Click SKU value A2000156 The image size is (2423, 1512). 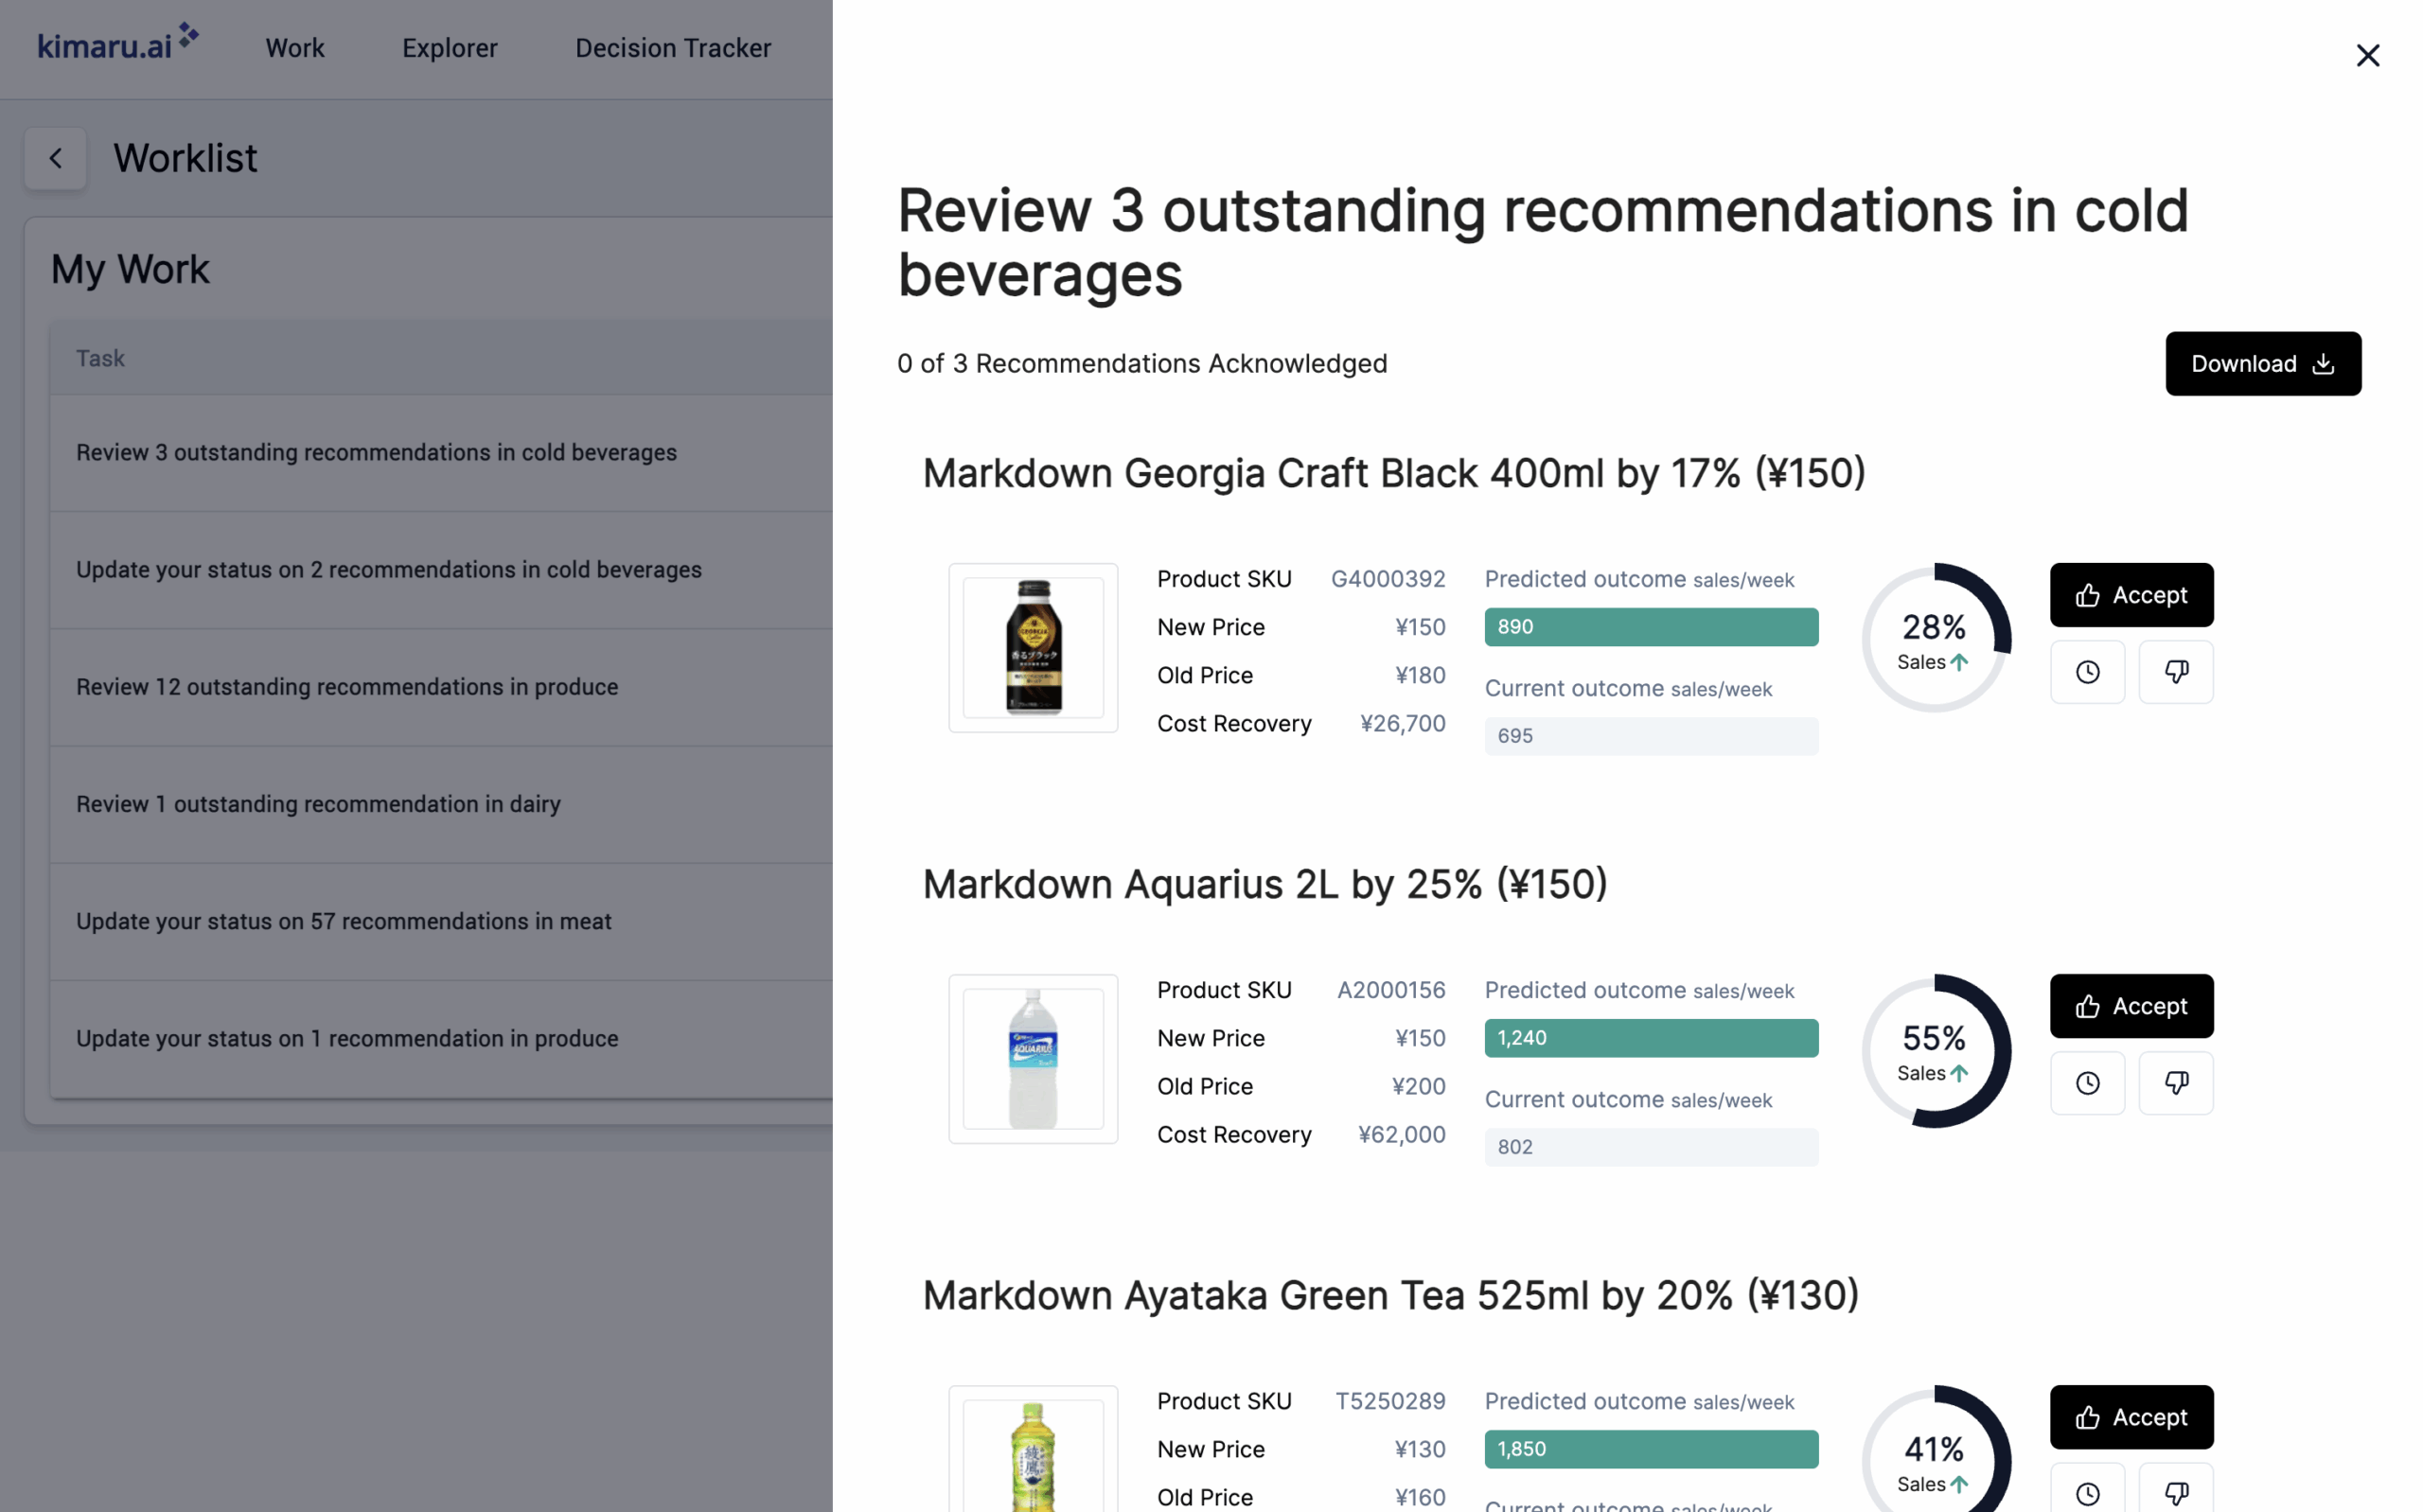tap(1390, 990)
